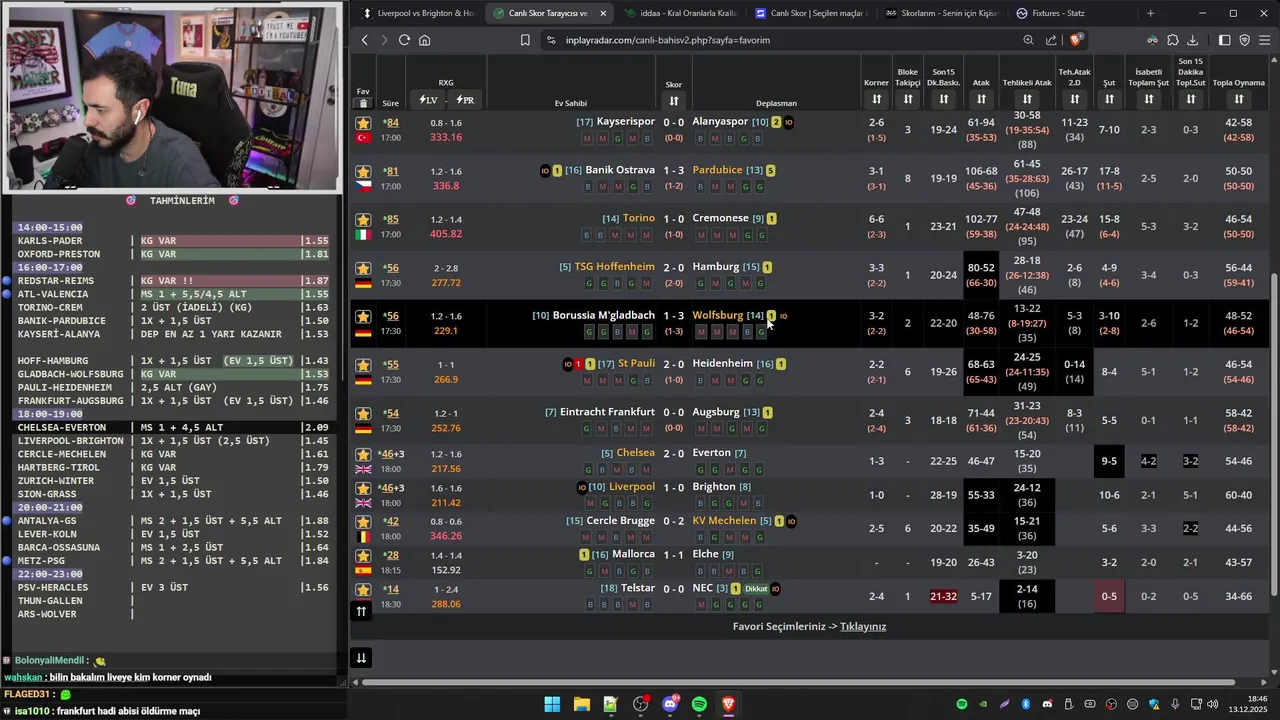Click the Tıklayınız favorites link
The height and width of the screenshot is (720, 1280).
[863, 627]
